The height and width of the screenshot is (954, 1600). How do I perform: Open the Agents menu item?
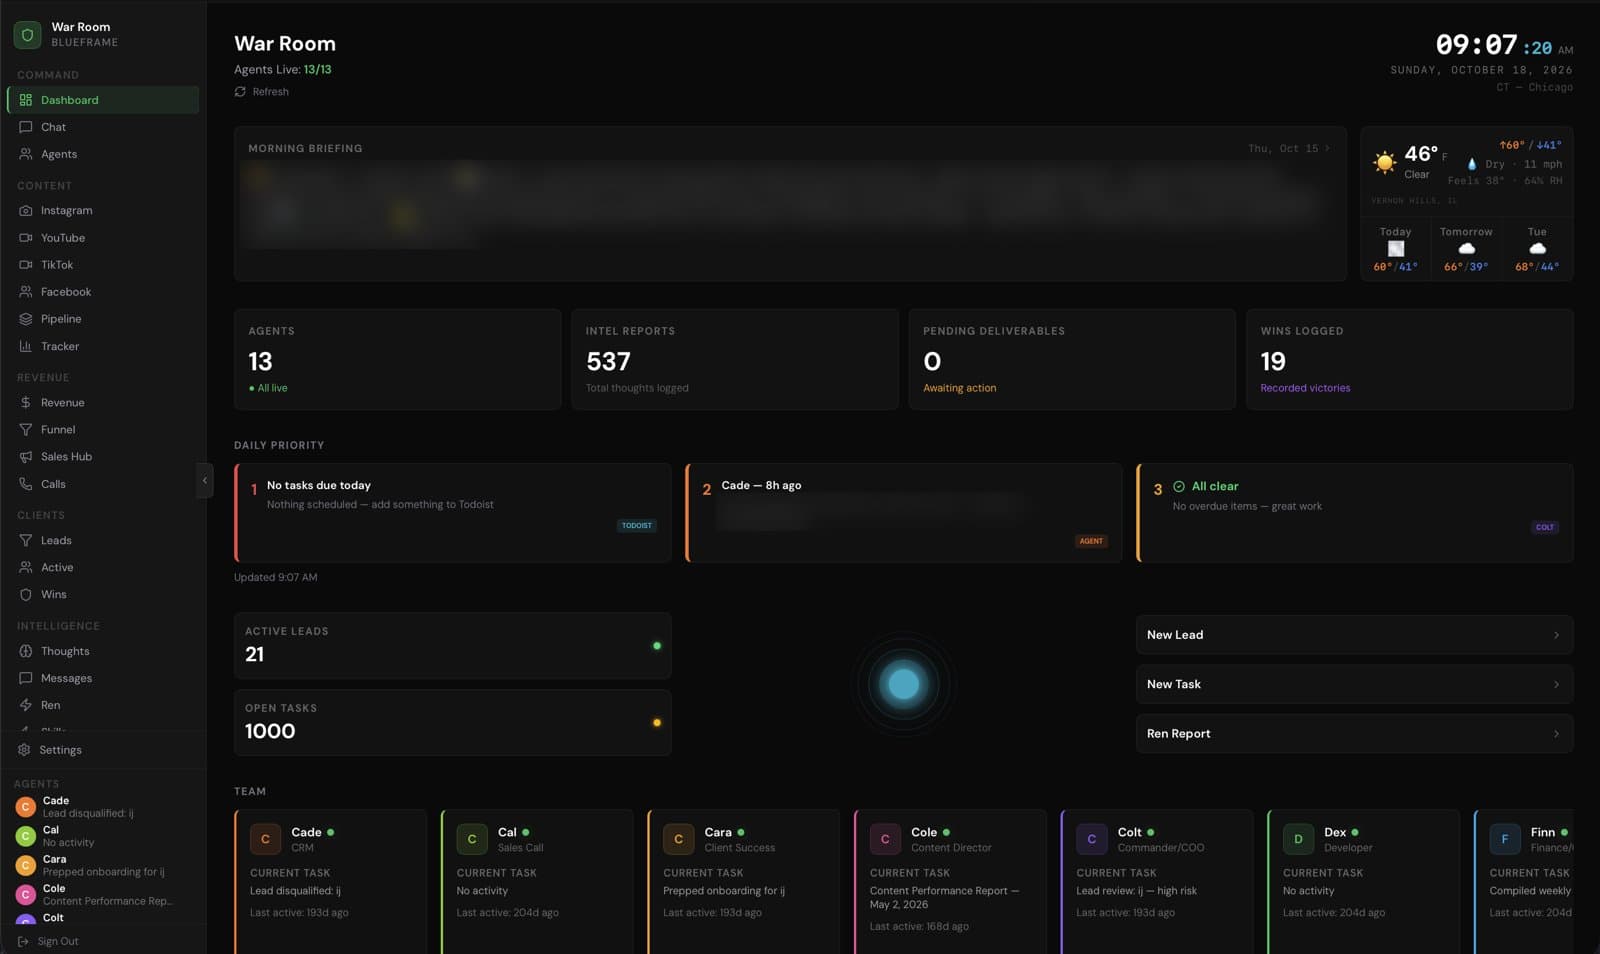click(x=103, y=154)
